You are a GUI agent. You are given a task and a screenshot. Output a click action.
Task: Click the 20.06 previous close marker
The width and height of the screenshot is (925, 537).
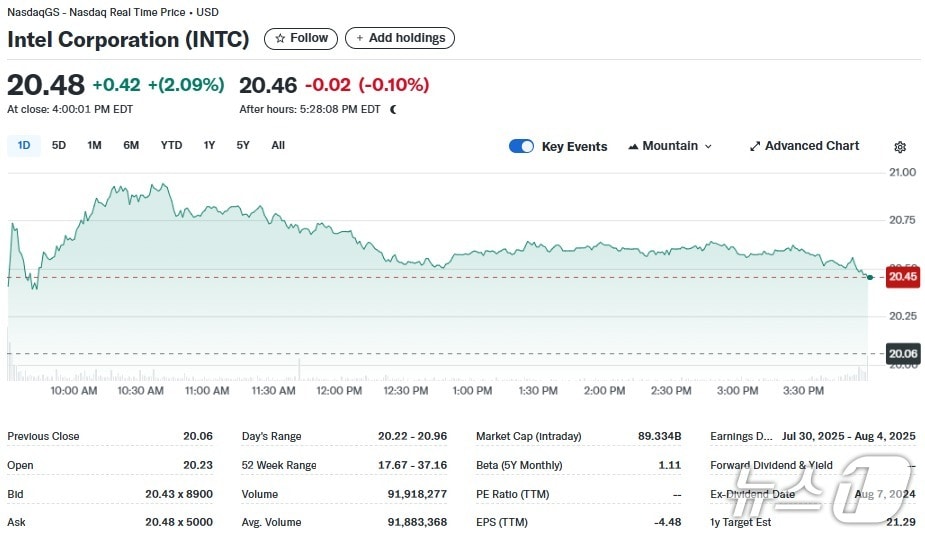point(902,354)
